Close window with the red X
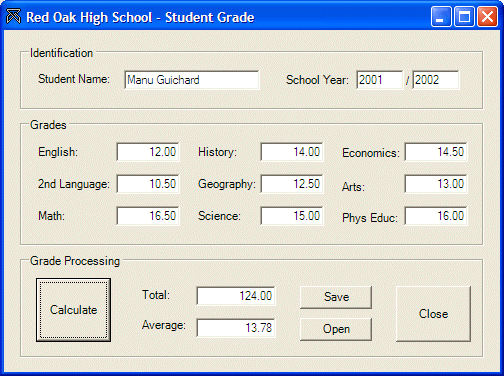The image size is (504, 376). pos(487,16)
